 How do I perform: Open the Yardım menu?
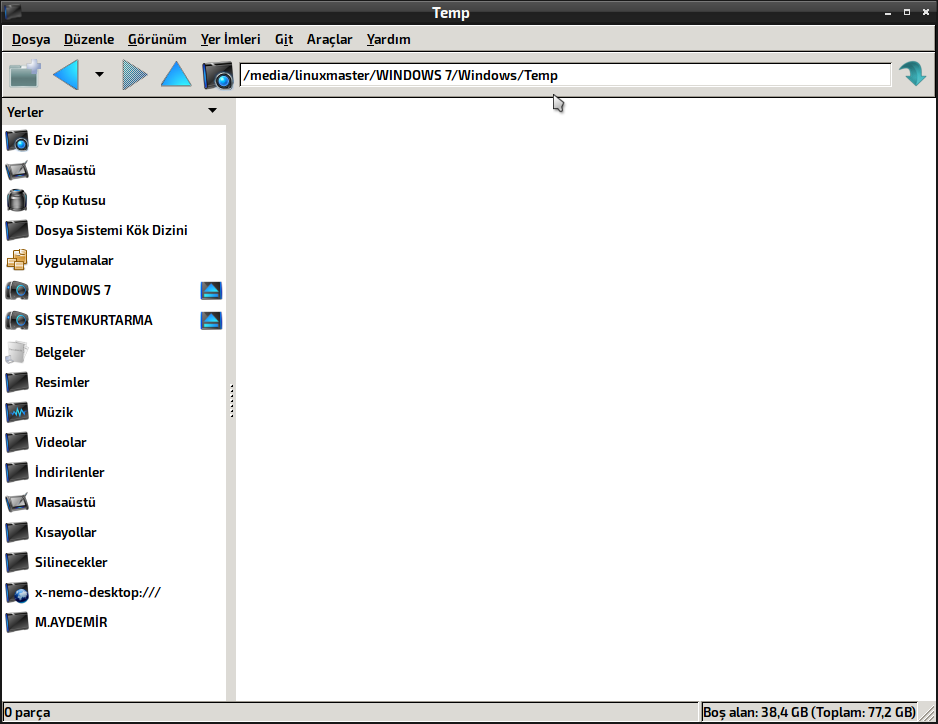[389, 39]
